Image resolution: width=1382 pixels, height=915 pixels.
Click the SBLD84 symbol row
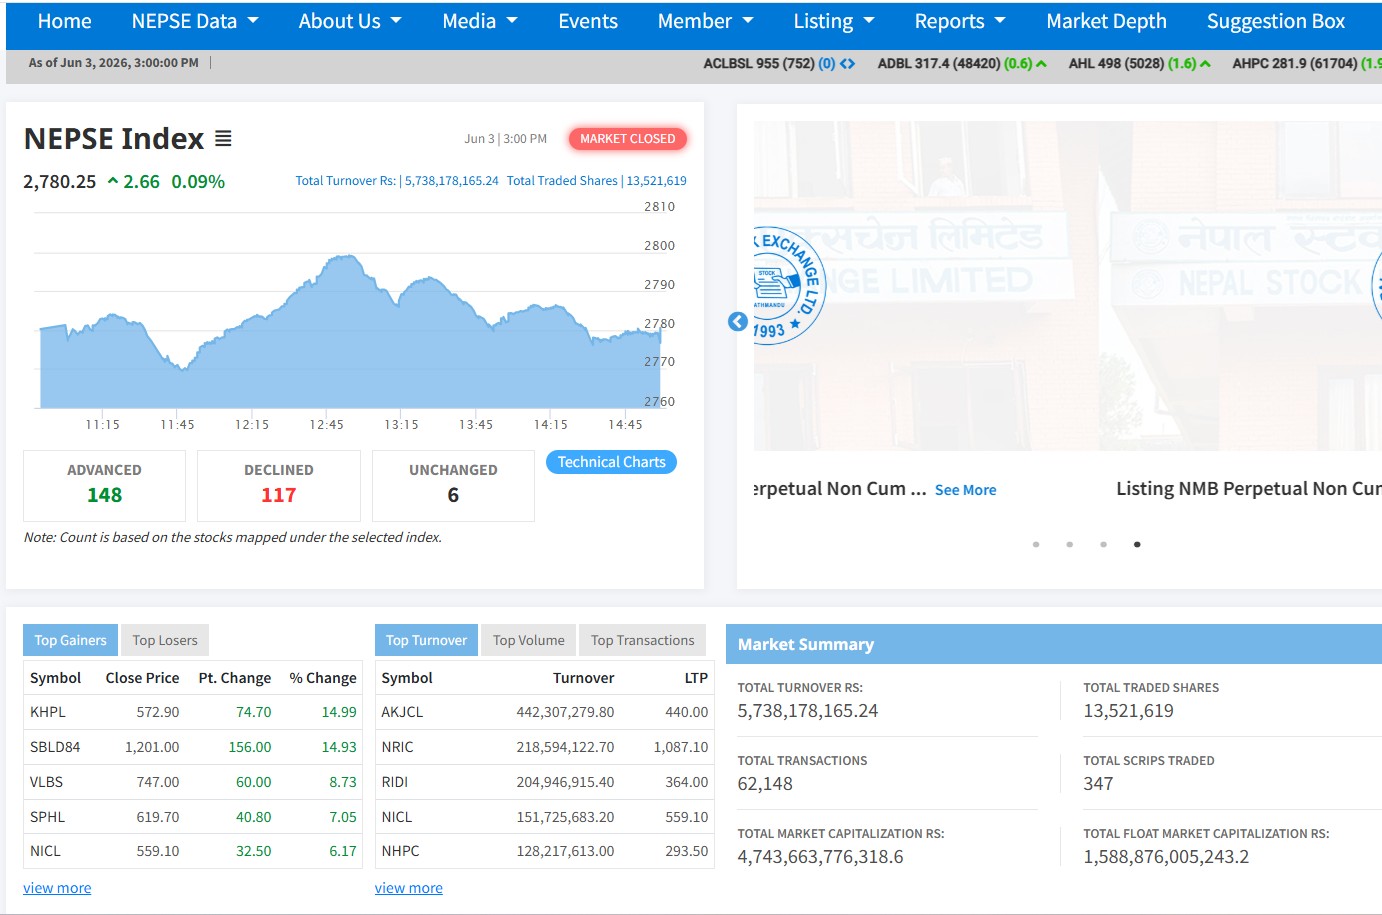point(193,747)
